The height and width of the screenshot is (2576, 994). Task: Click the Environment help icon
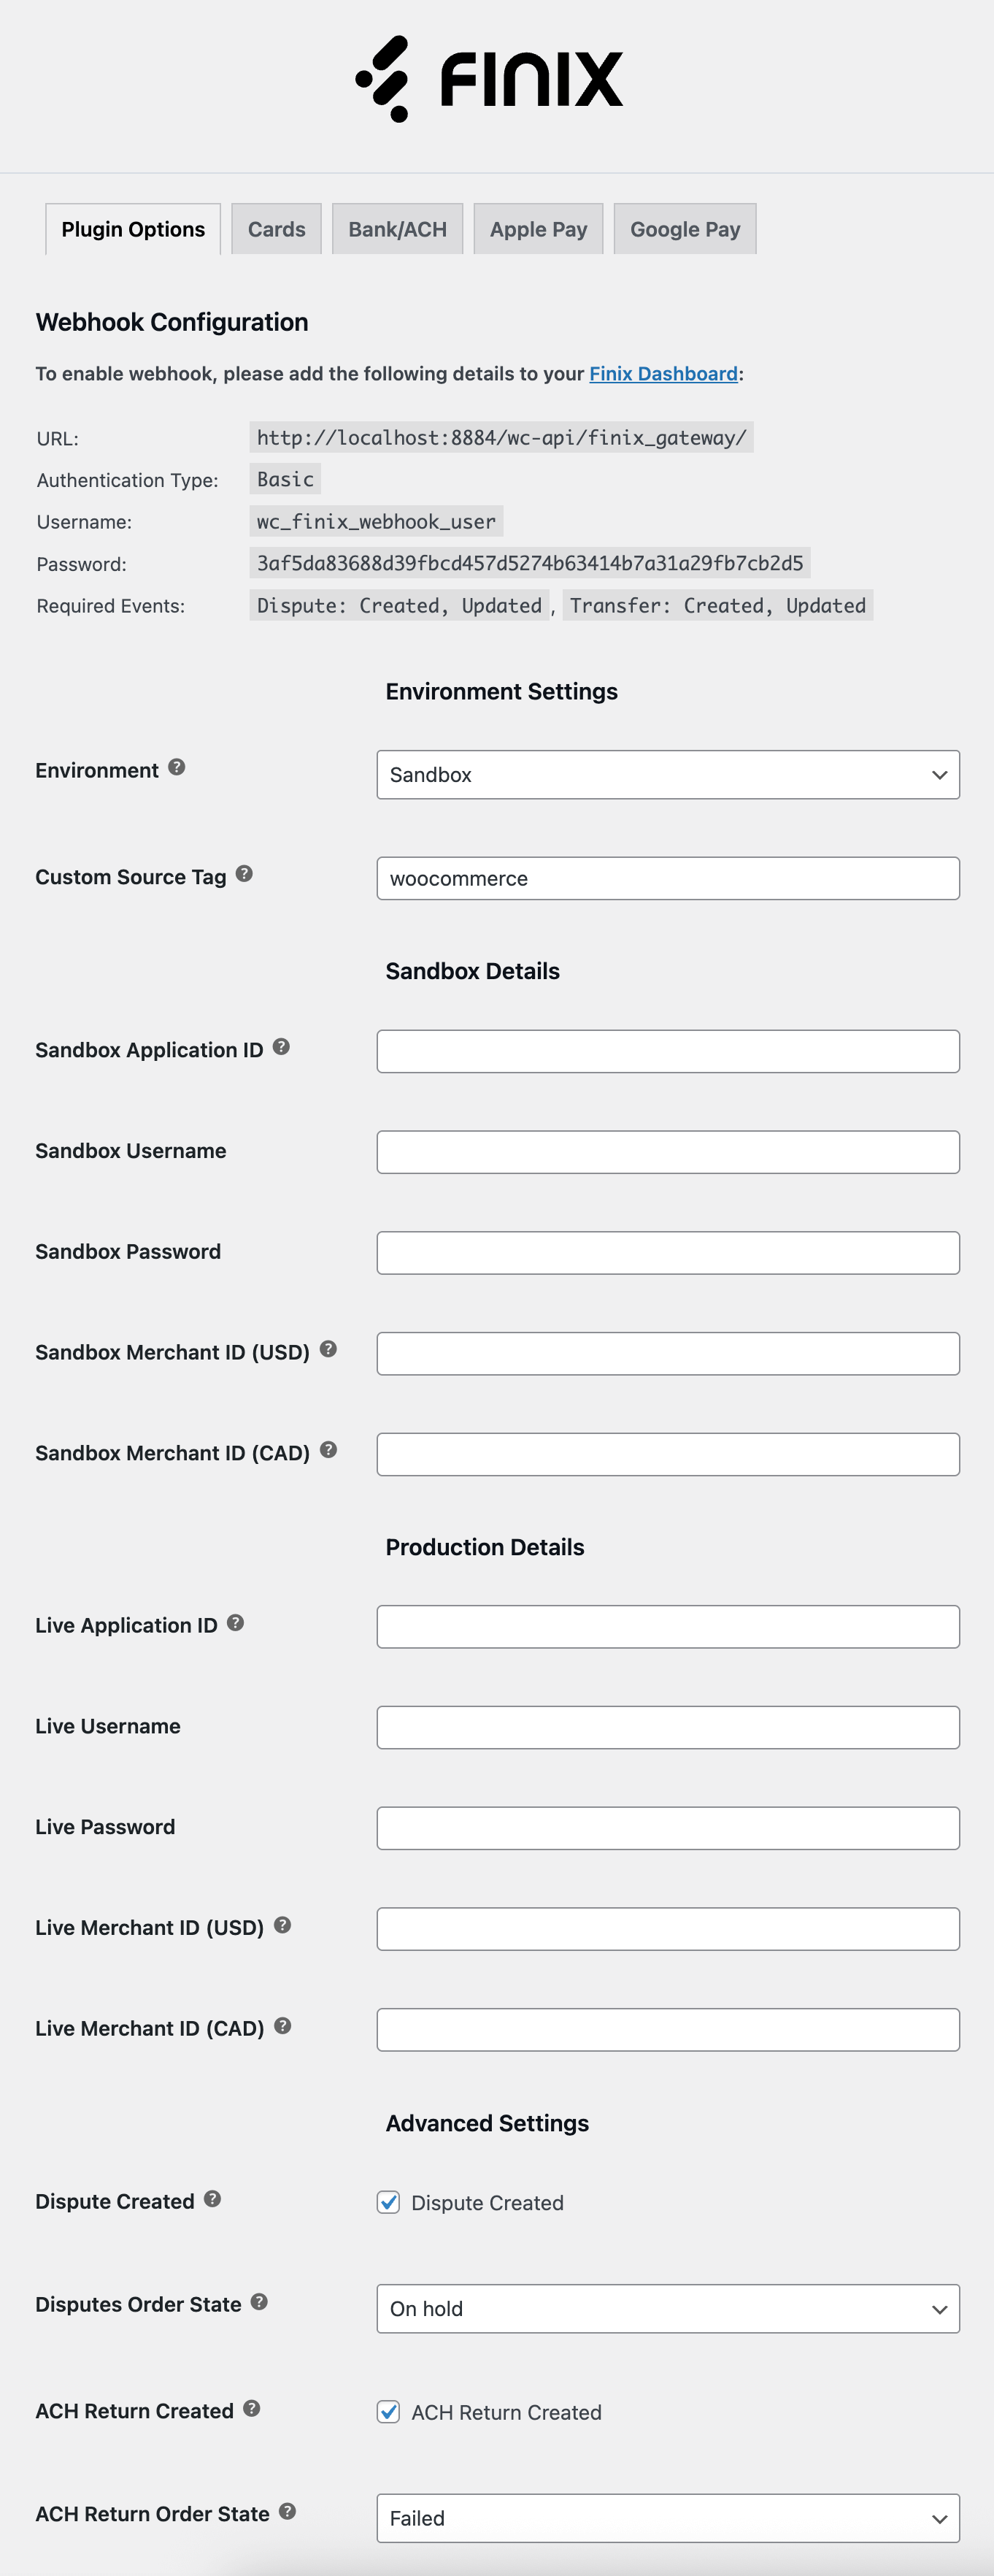coord(177,768)
